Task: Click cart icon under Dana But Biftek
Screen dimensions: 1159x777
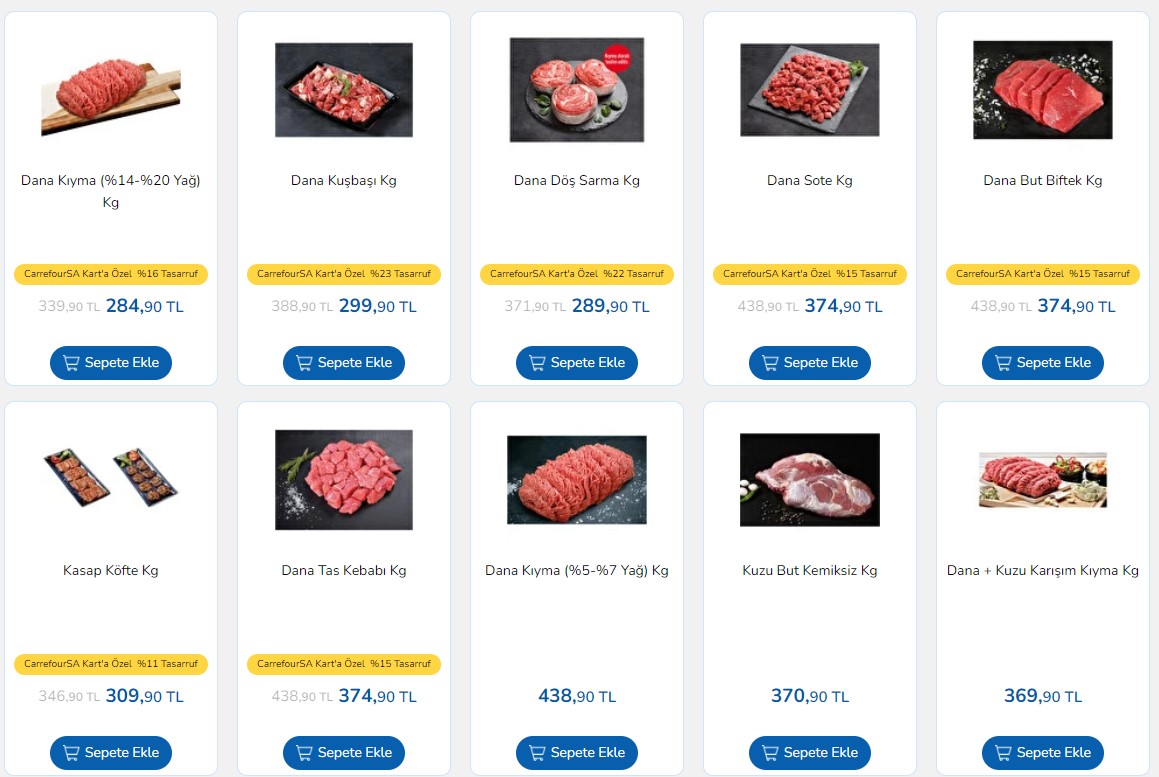Action: coord(1002,363)
